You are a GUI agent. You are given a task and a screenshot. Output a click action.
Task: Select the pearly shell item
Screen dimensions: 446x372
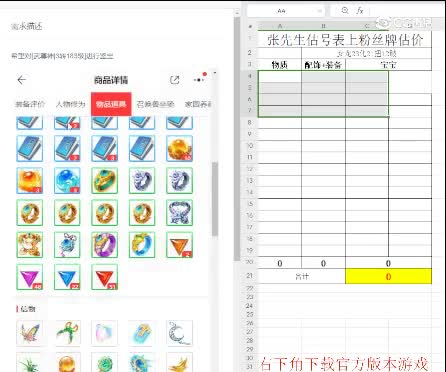pos(104,333)
